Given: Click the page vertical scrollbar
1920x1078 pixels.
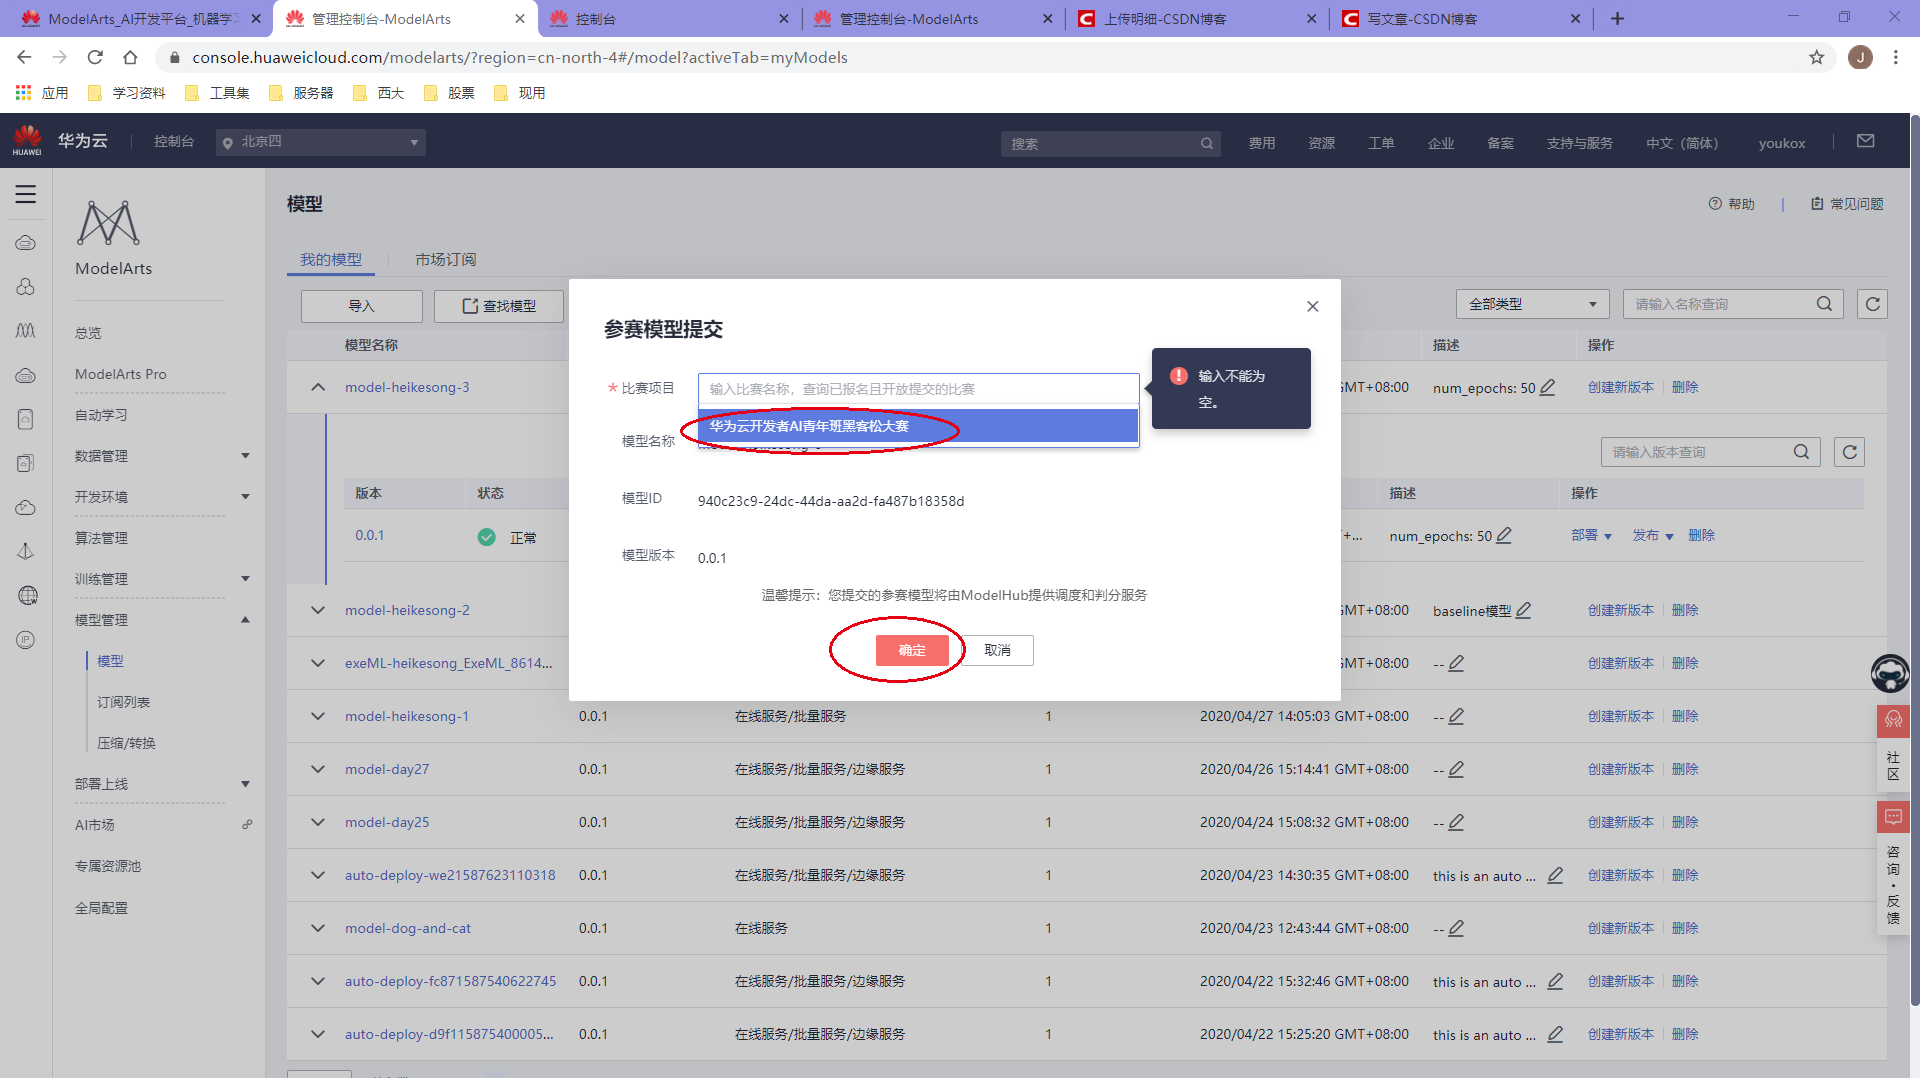Looking at the screenshot, I should tap(1914, 560).
